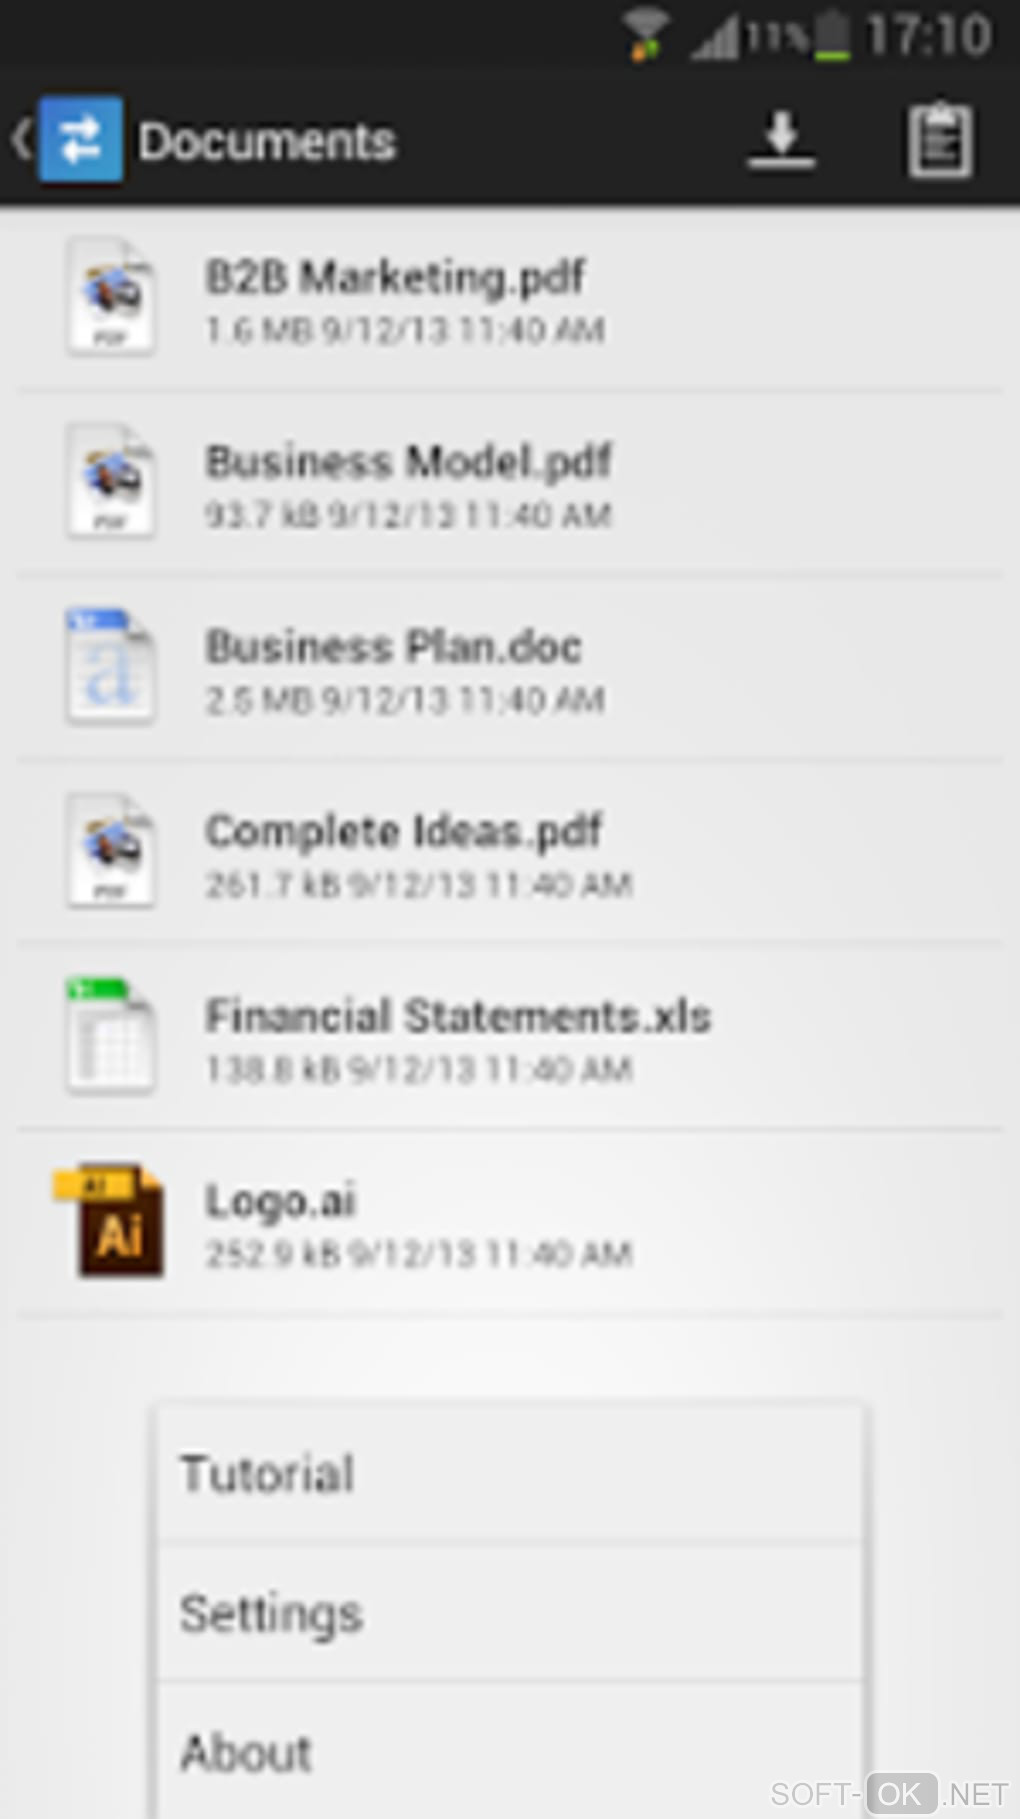Open Settings from the popup menu
1020x1819 pixels.
pyautogui.click(x=510, y=1612)
